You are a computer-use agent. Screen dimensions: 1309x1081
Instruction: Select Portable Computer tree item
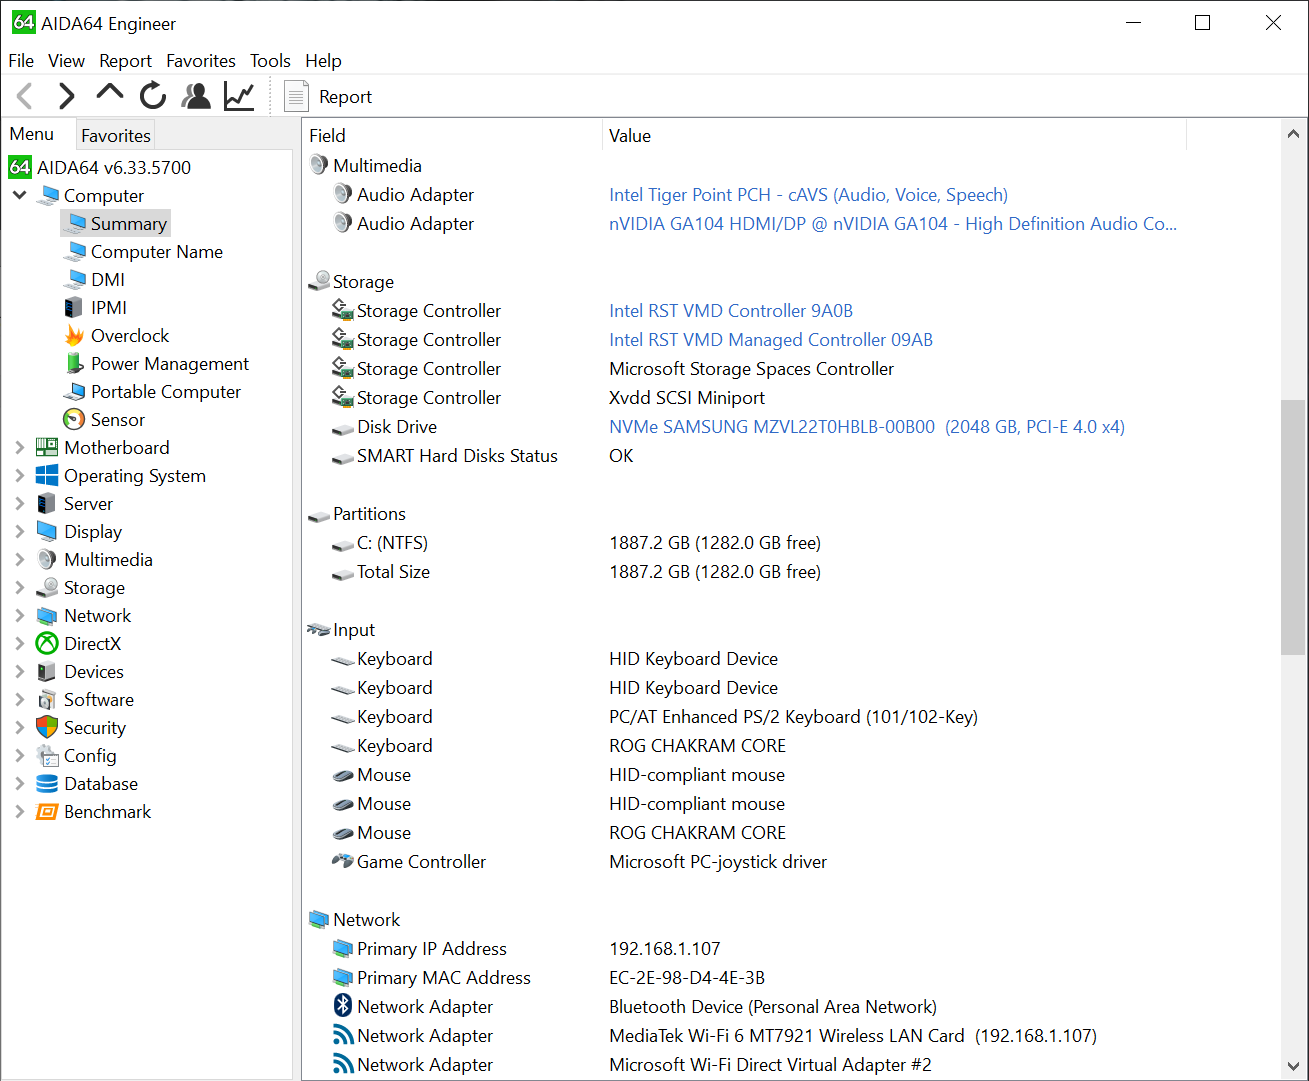[166, 391]
